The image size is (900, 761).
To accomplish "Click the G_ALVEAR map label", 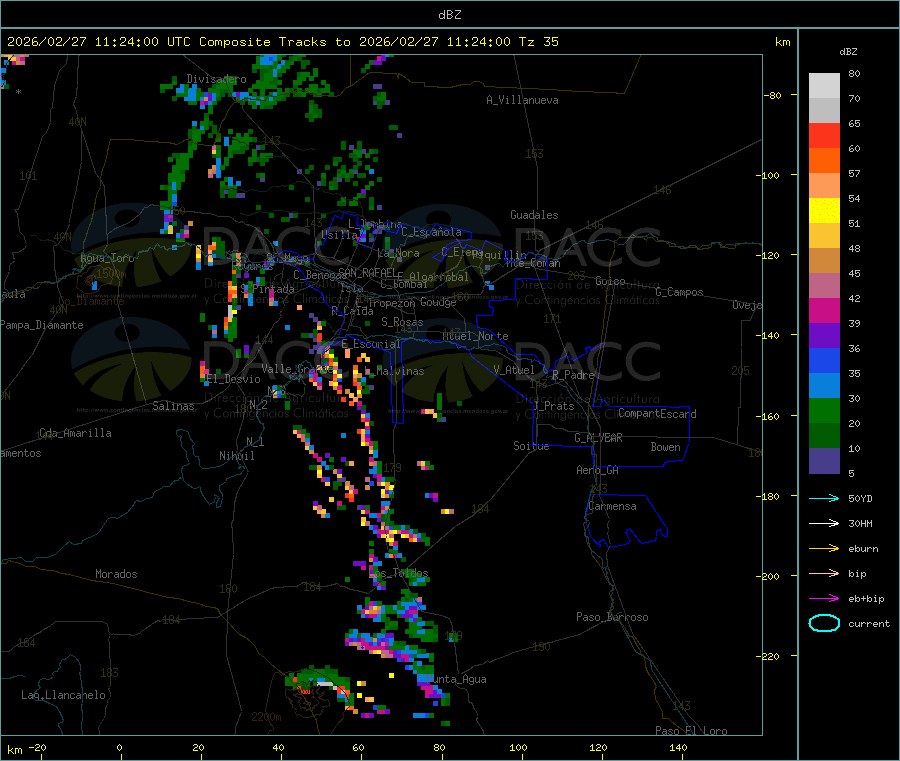I will [598, 438].
